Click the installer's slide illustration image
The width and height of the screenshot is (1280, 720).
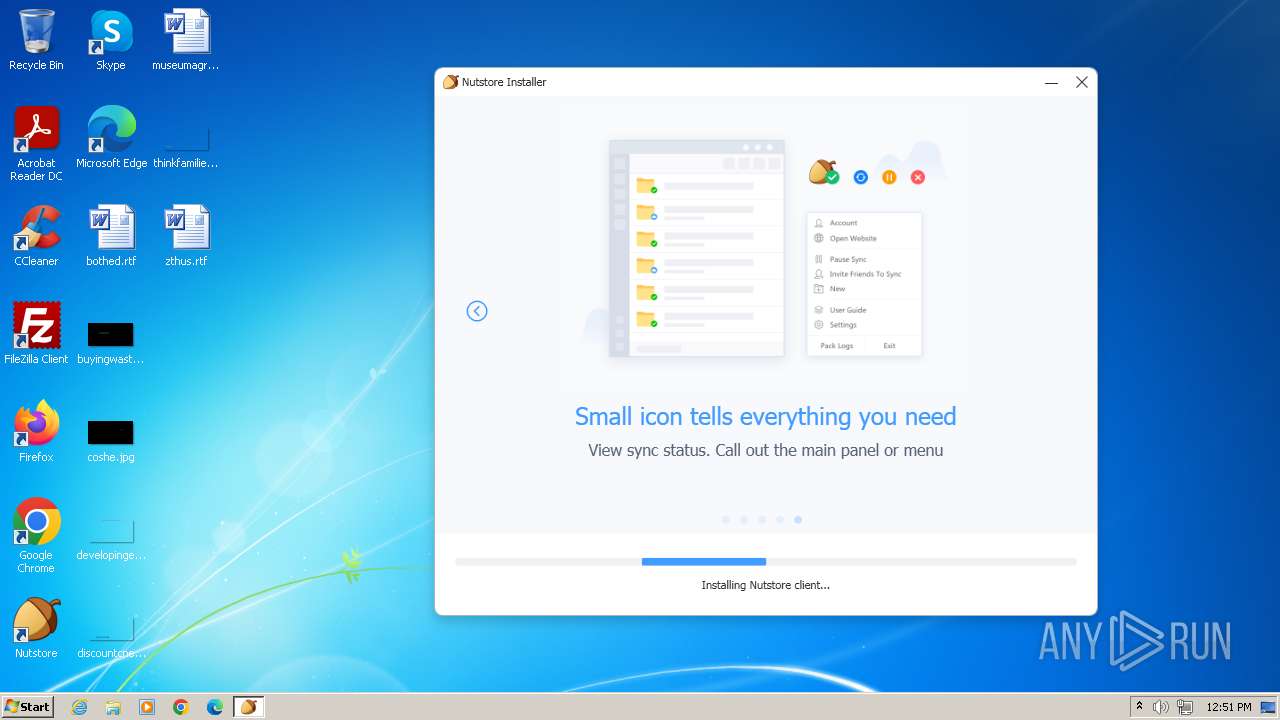click(766, 248)
